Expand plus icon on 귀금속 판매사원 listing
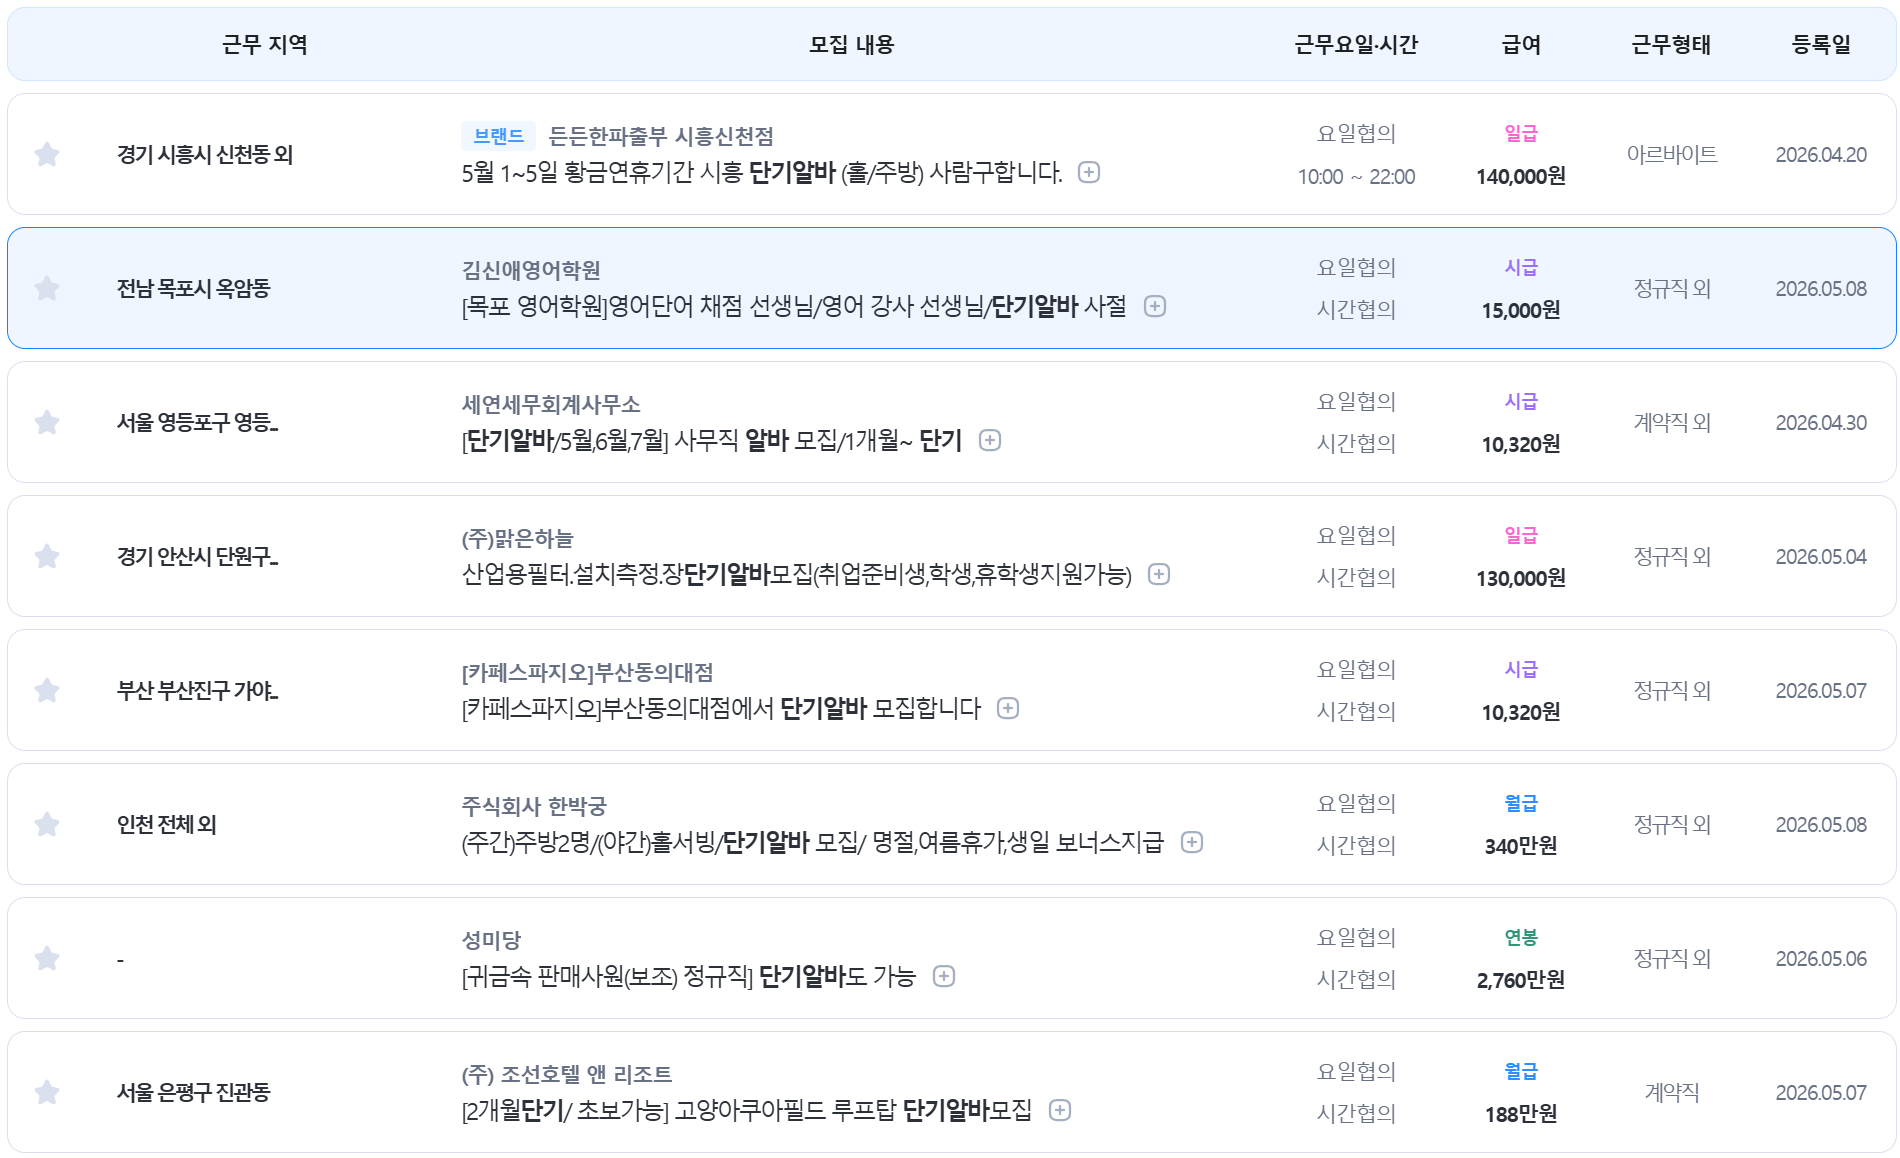Screen dimensions: 1900x1158 pyautogui.click(x=944, y=976)
